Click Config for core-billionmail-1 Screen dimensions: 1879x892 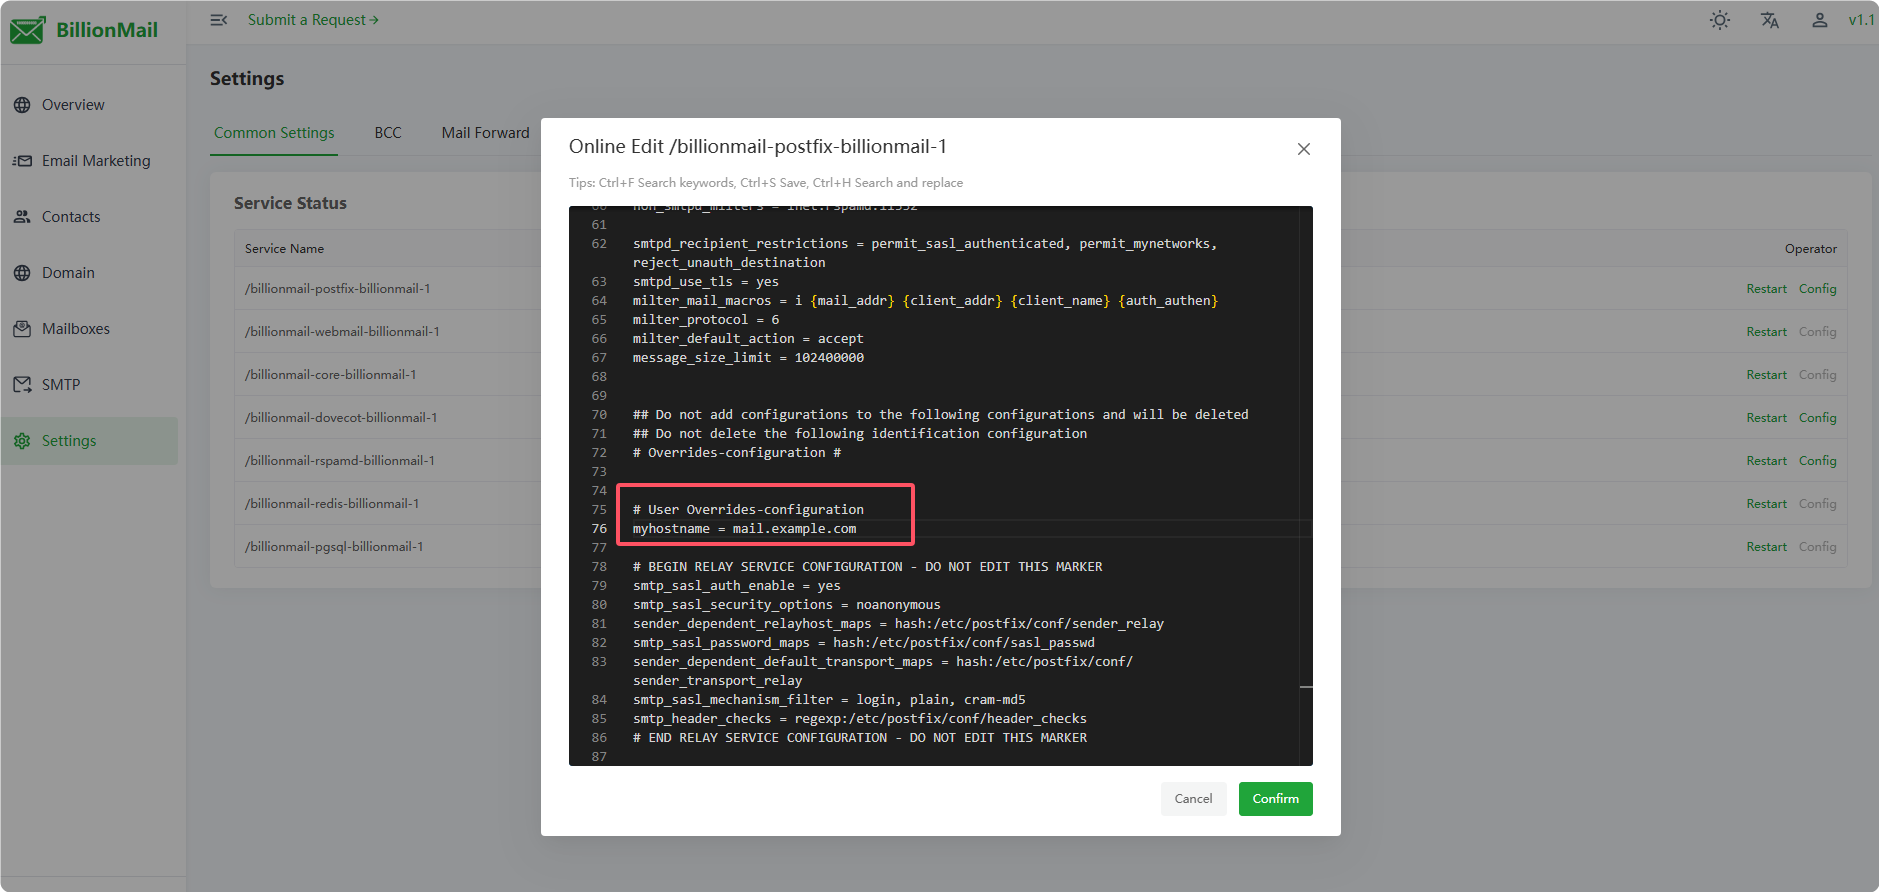pyautogui.click(x=1817, y=375)
